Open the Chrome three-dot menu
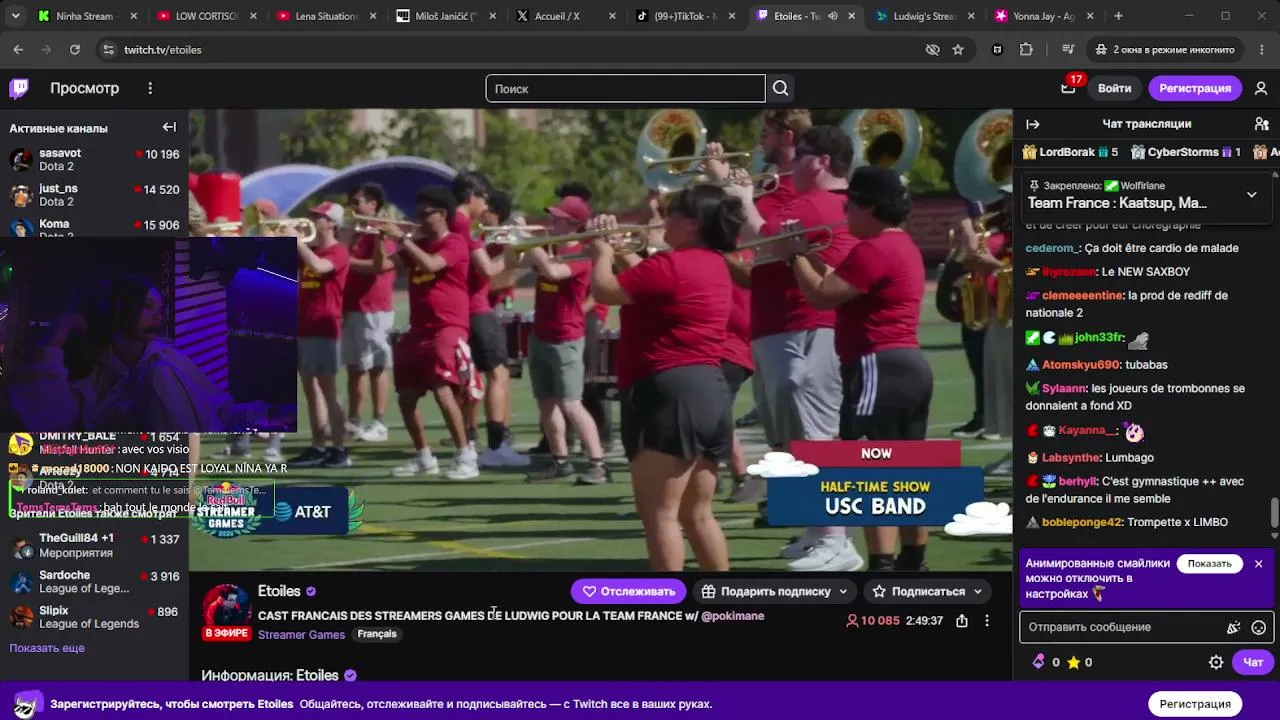The height and width of the screenshot is (720, 1280). [x=1261, y=50]
